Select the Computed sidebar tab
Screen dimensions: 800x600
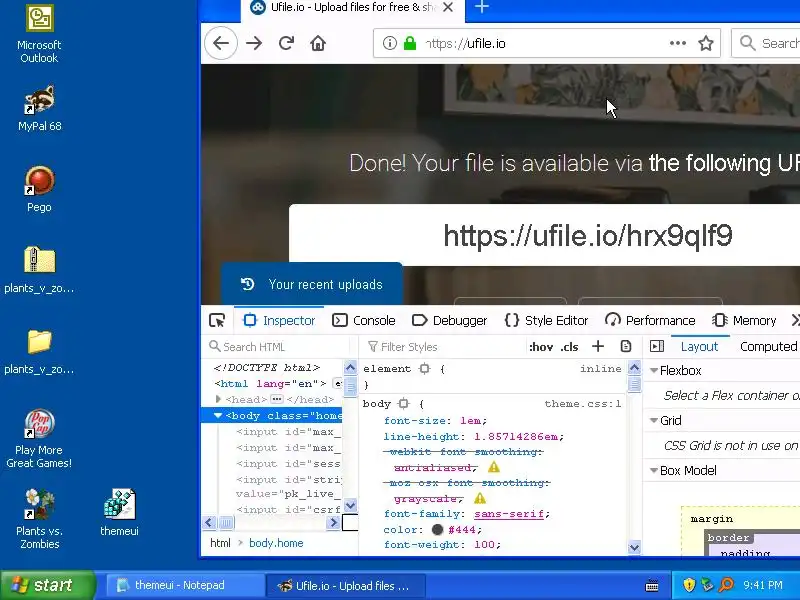point(768,346)
